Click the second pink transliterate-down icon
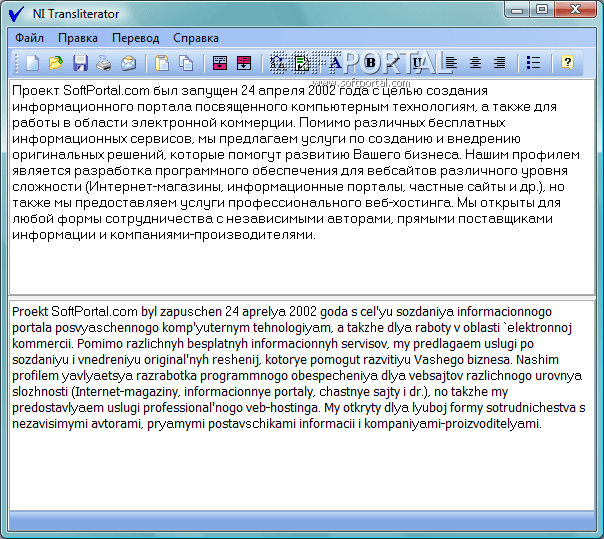Viewport: 604px width, 539px height. click(x=244, y=63)
